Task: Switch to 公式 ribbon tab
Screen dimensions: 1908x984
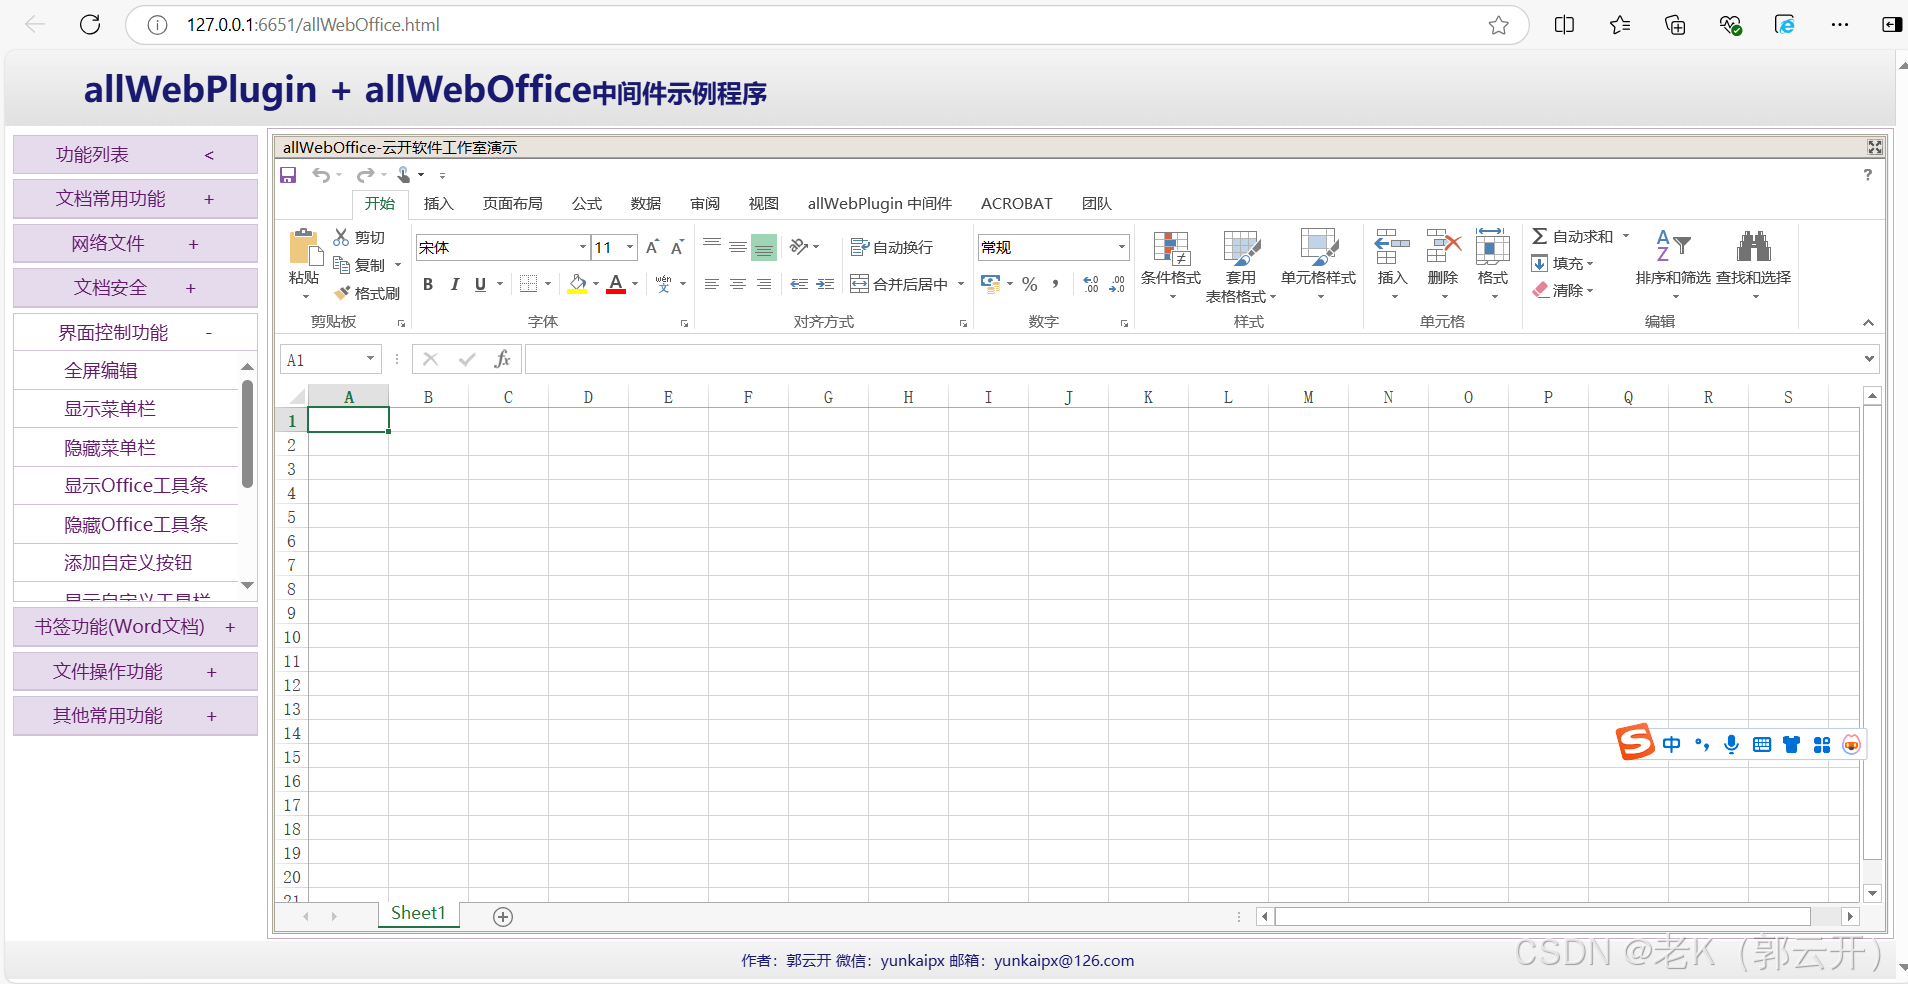Action: (x=586, y=203)
